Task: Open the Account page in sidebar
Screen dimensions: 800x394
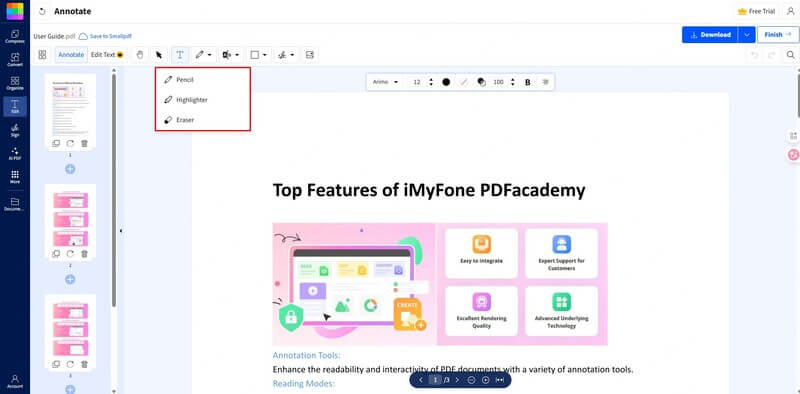Action: coord(15,382)
